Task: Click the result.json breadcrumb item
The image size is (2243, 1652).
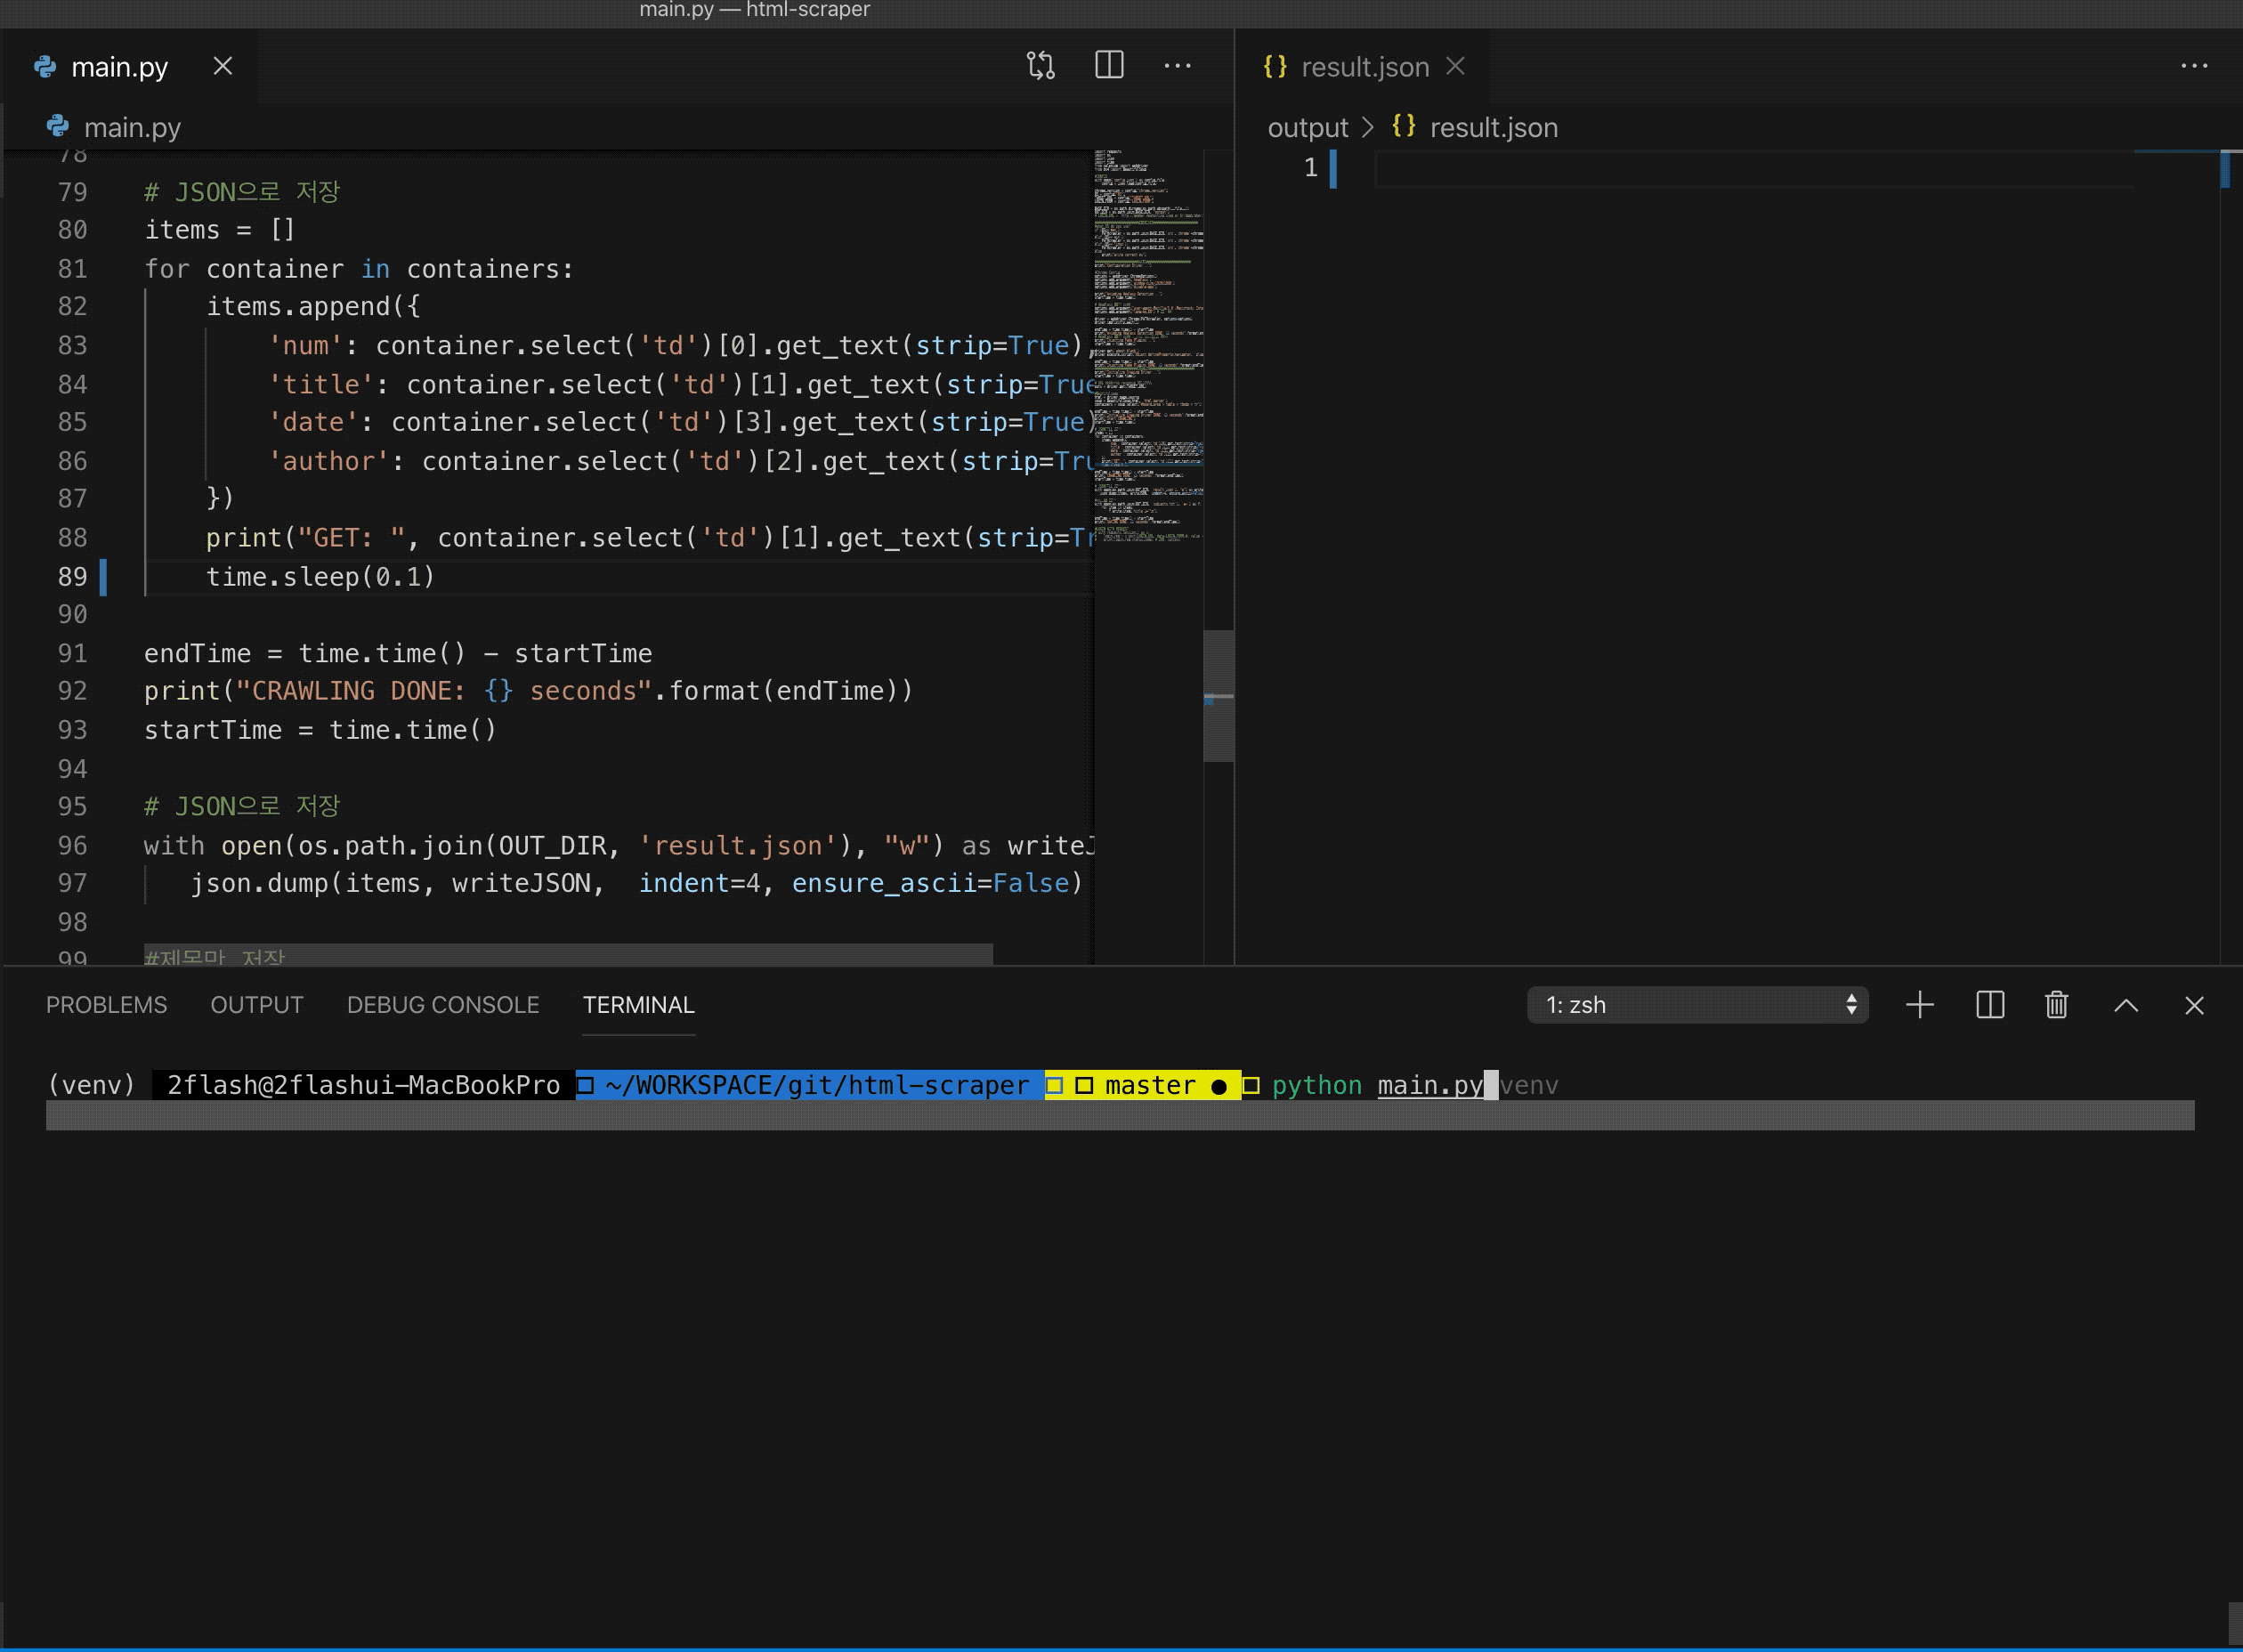Action: [x=1493, y=128]
